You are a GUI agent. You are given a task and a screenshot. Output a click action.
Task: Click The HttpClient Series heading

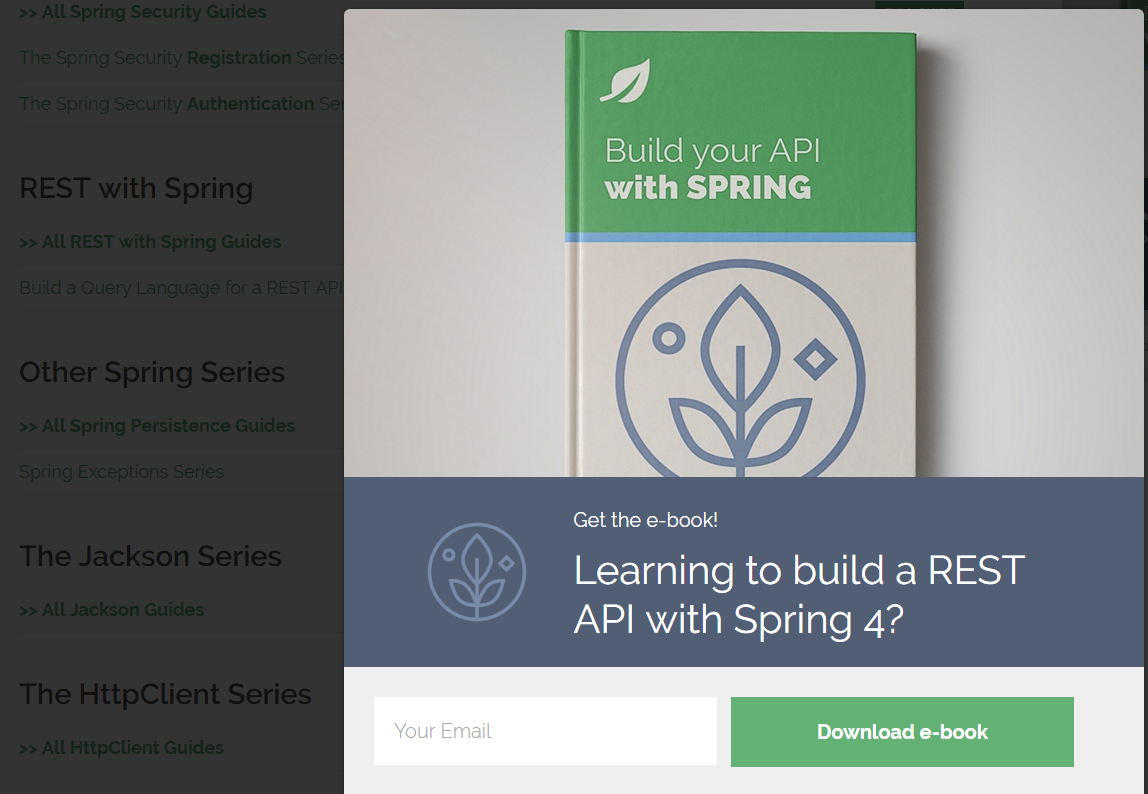pos(165,694)
